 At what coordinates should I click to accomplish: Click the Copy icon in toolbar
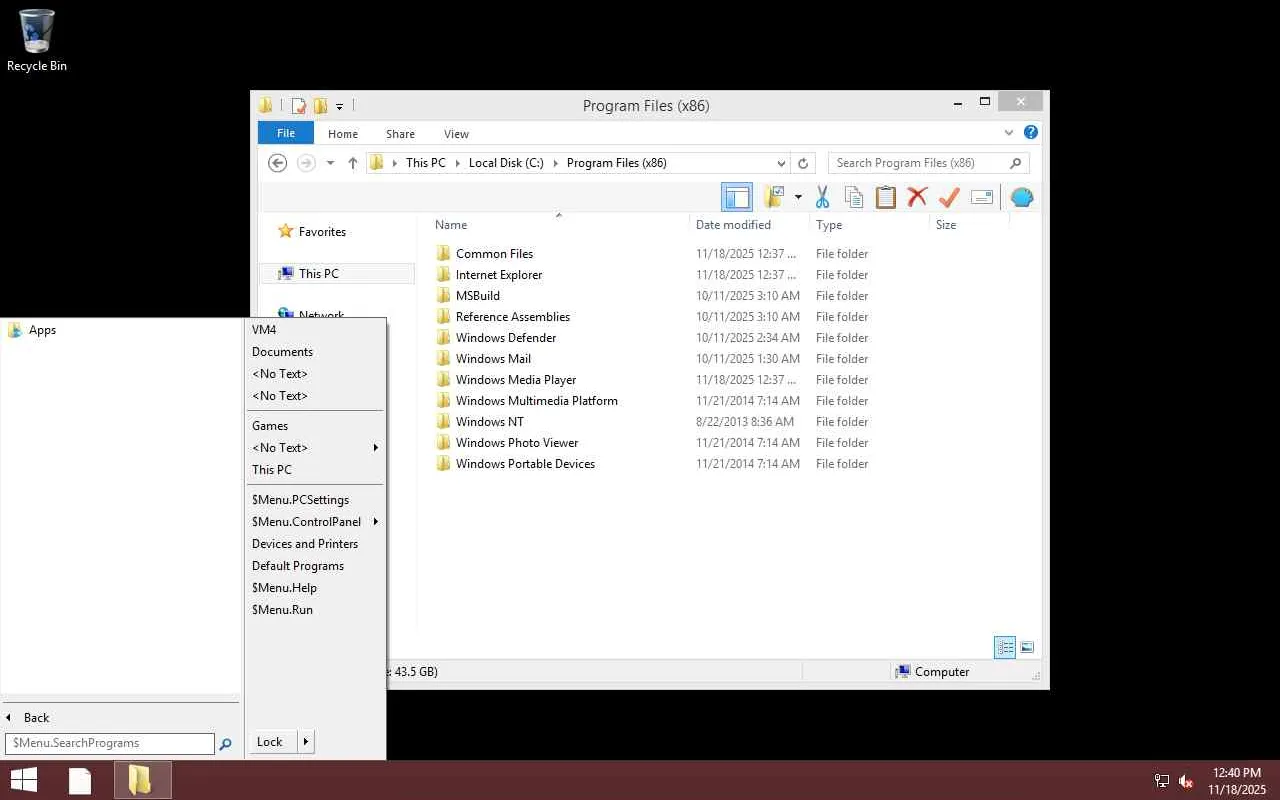pos(853,197)
